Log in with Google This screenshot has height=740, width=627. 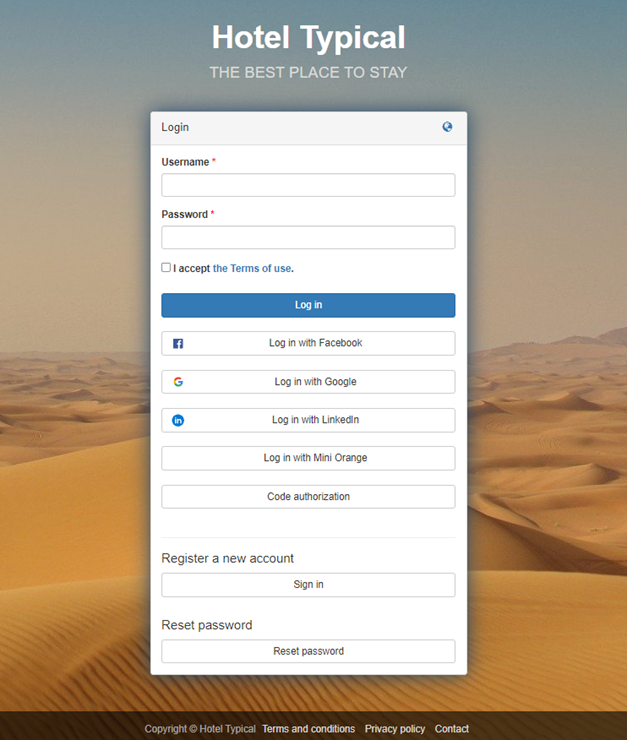tap(308, 382)
